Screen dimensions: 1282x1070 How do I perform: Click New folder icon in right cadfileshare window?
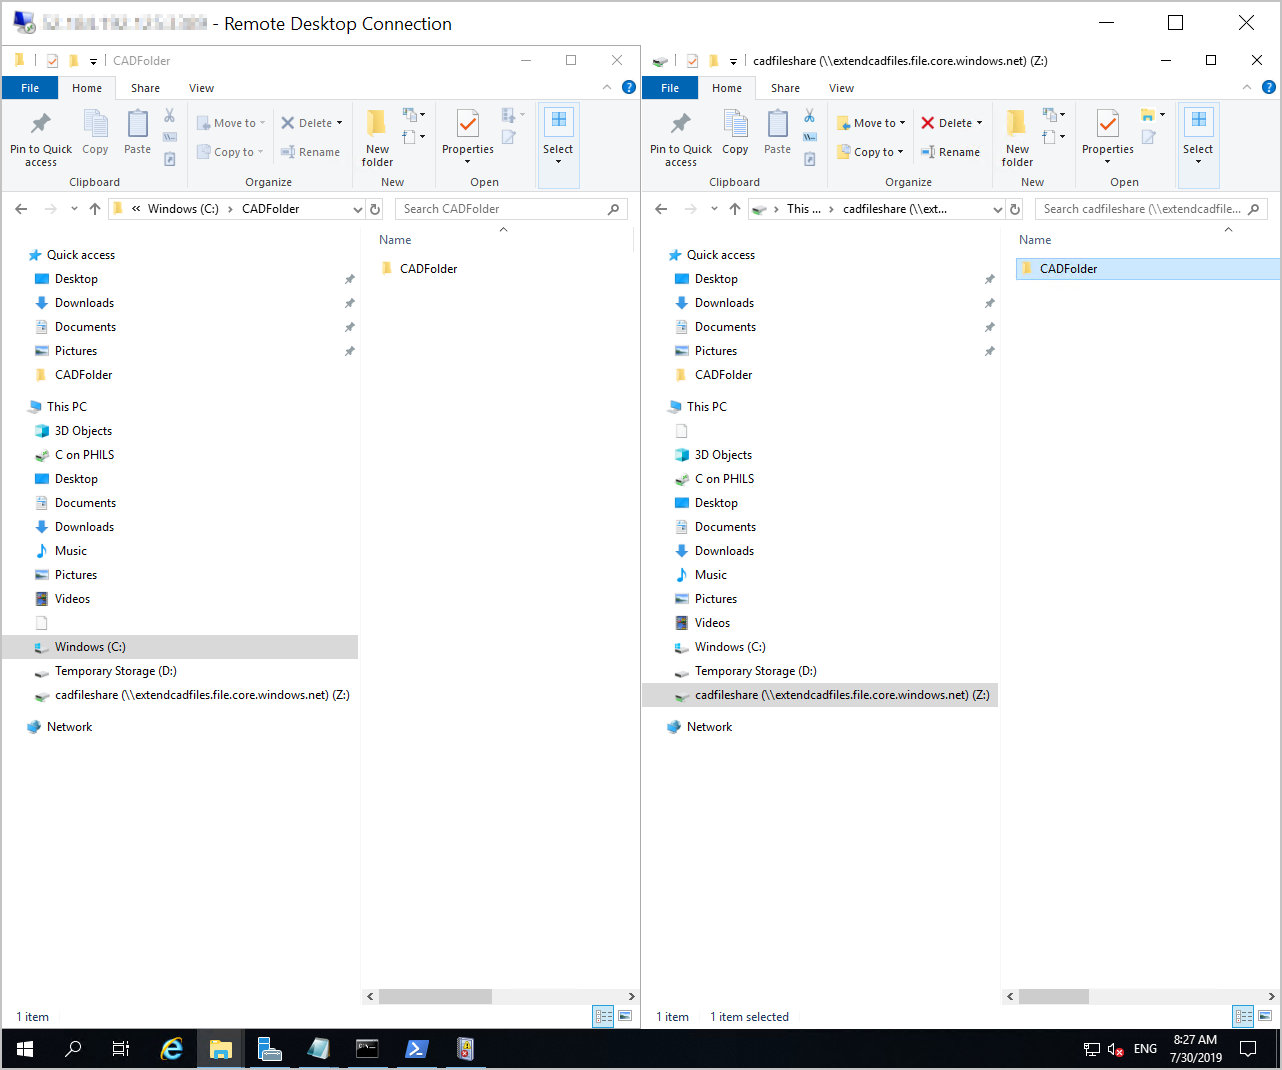(x=1017, y=123)
